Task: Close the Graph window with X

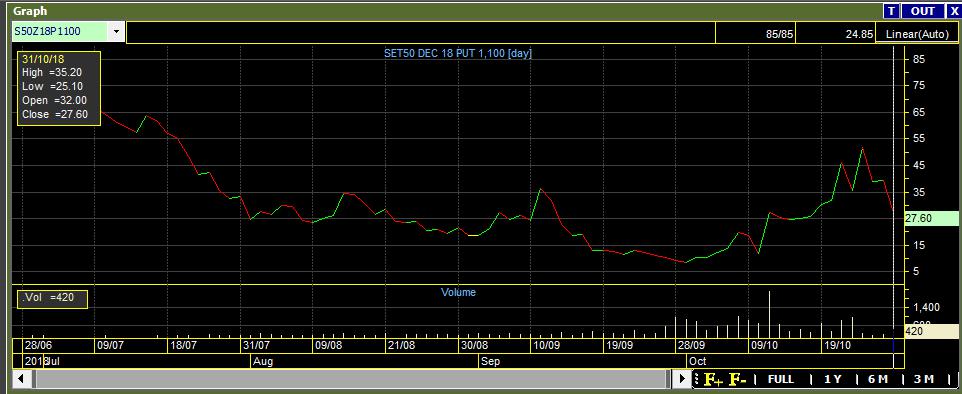Action: tap(953, 11)
